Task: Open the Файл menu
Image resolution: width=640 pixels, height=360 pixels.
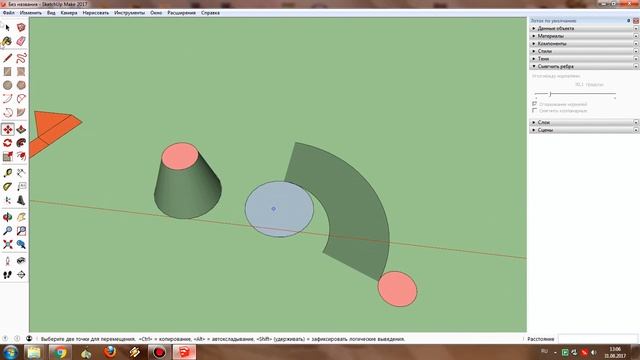Action: click(8, 13)
